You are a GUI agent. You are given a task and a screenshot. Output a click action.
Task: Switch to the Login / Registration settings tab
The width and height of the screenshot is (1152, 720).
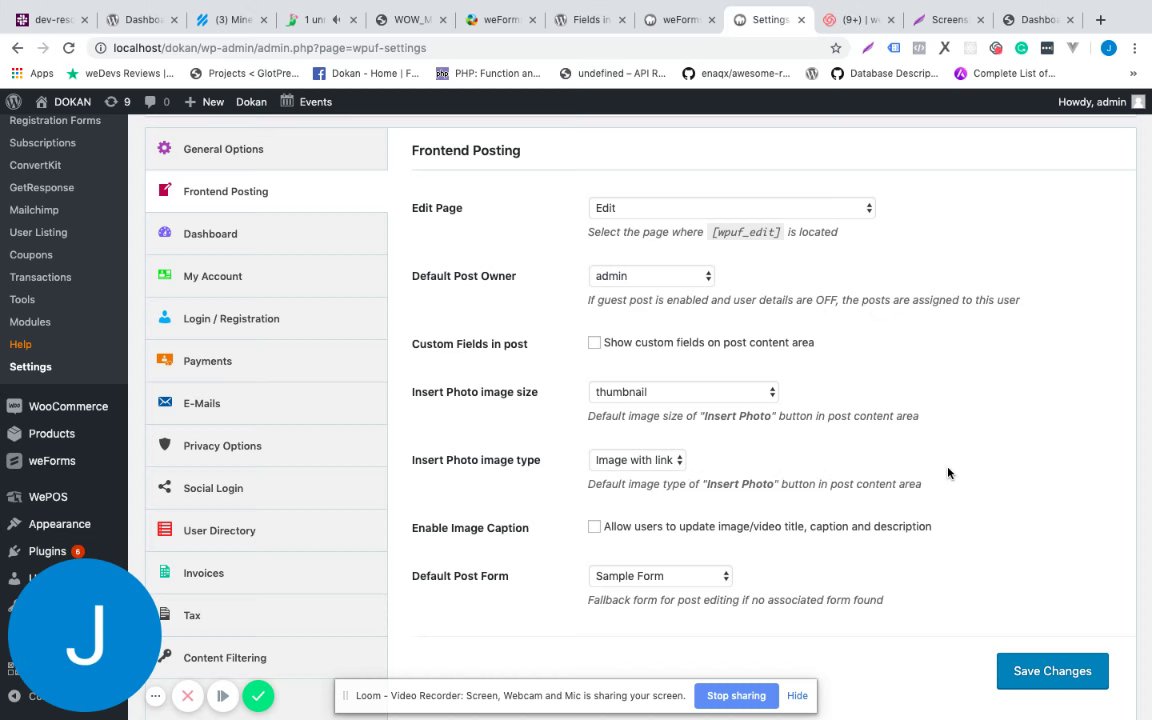tap(266, 319)
